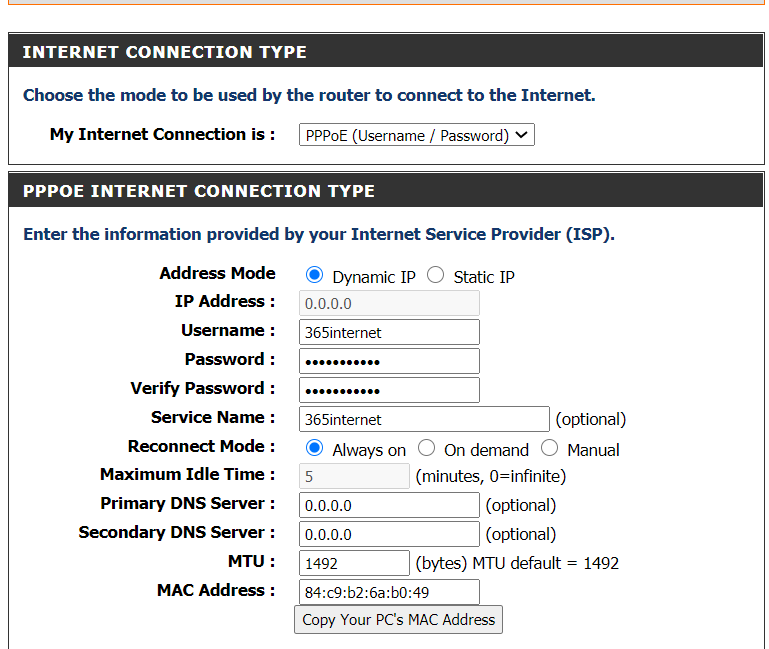The height and width of the screenshot is (649, 769).
Task: Focus the MAC Address input field
Action: coord(389,592)
